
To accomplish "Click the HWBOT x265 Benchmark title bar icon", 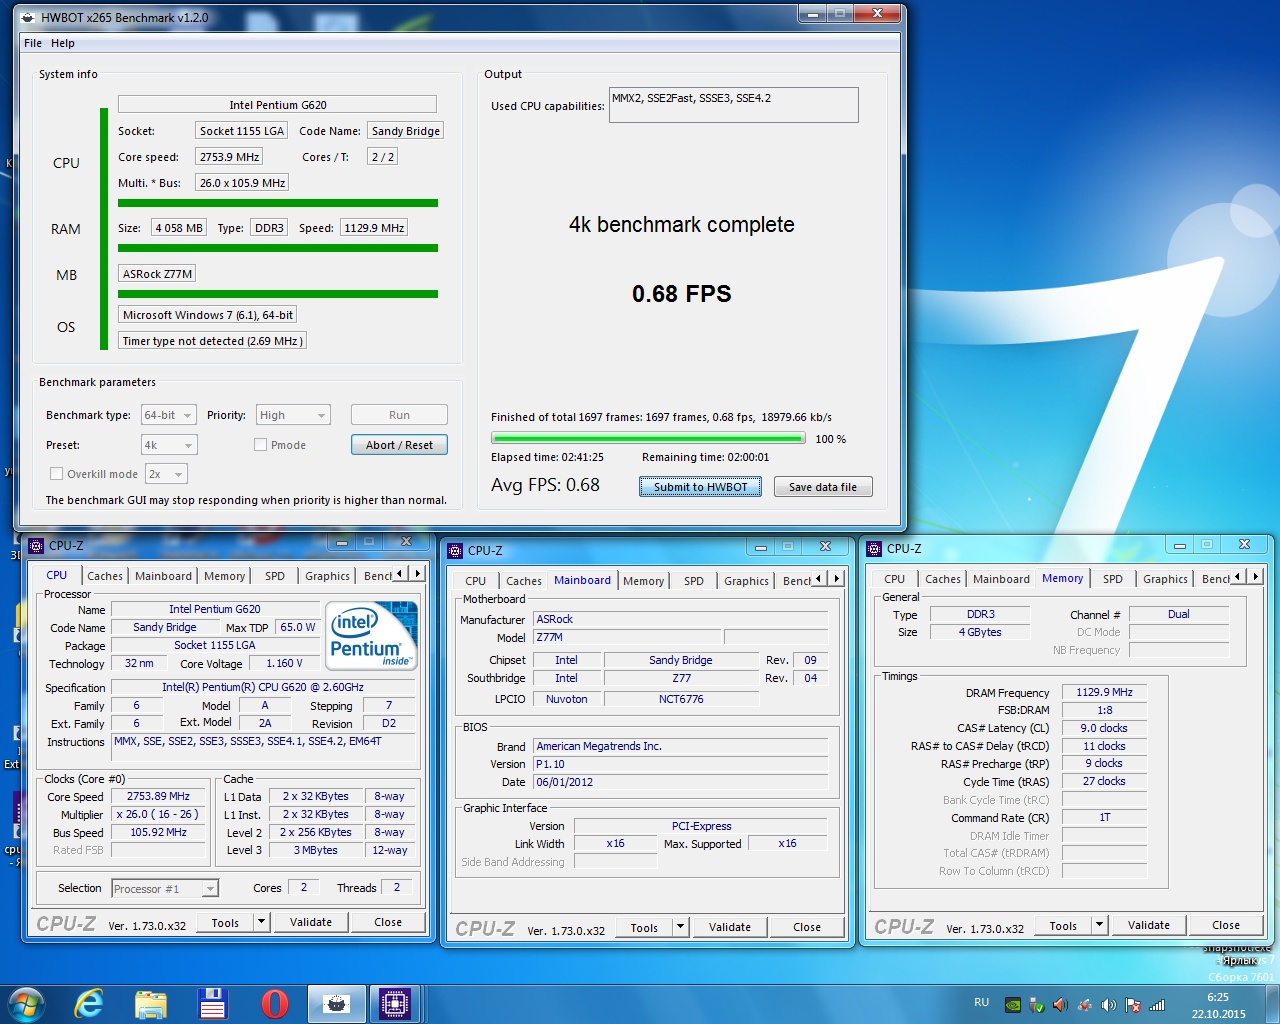I will coord(26,17).
